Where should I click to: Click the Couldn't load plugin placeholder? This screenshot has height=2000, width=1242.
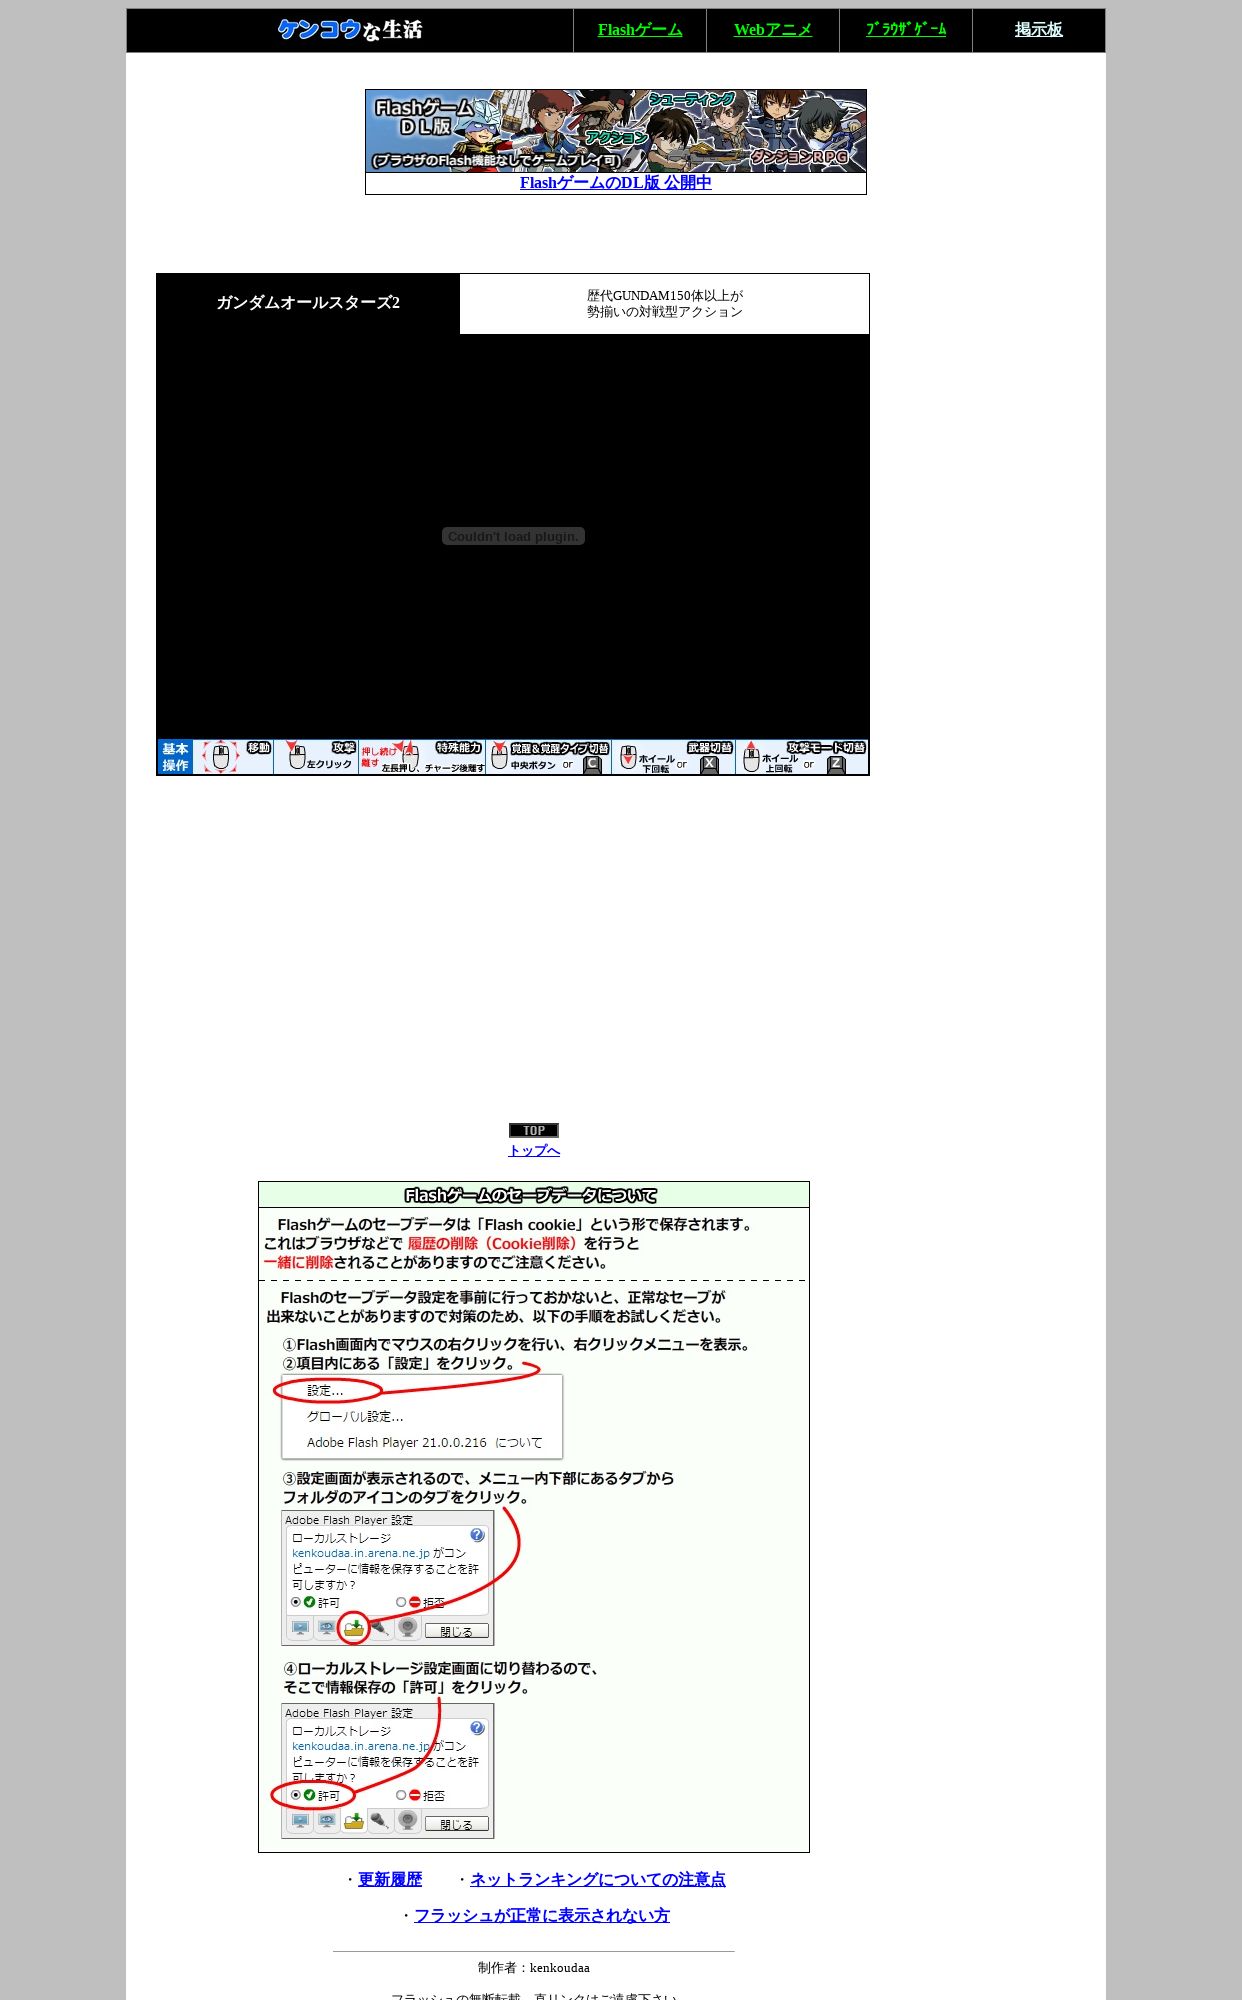[x=513, y=537]
